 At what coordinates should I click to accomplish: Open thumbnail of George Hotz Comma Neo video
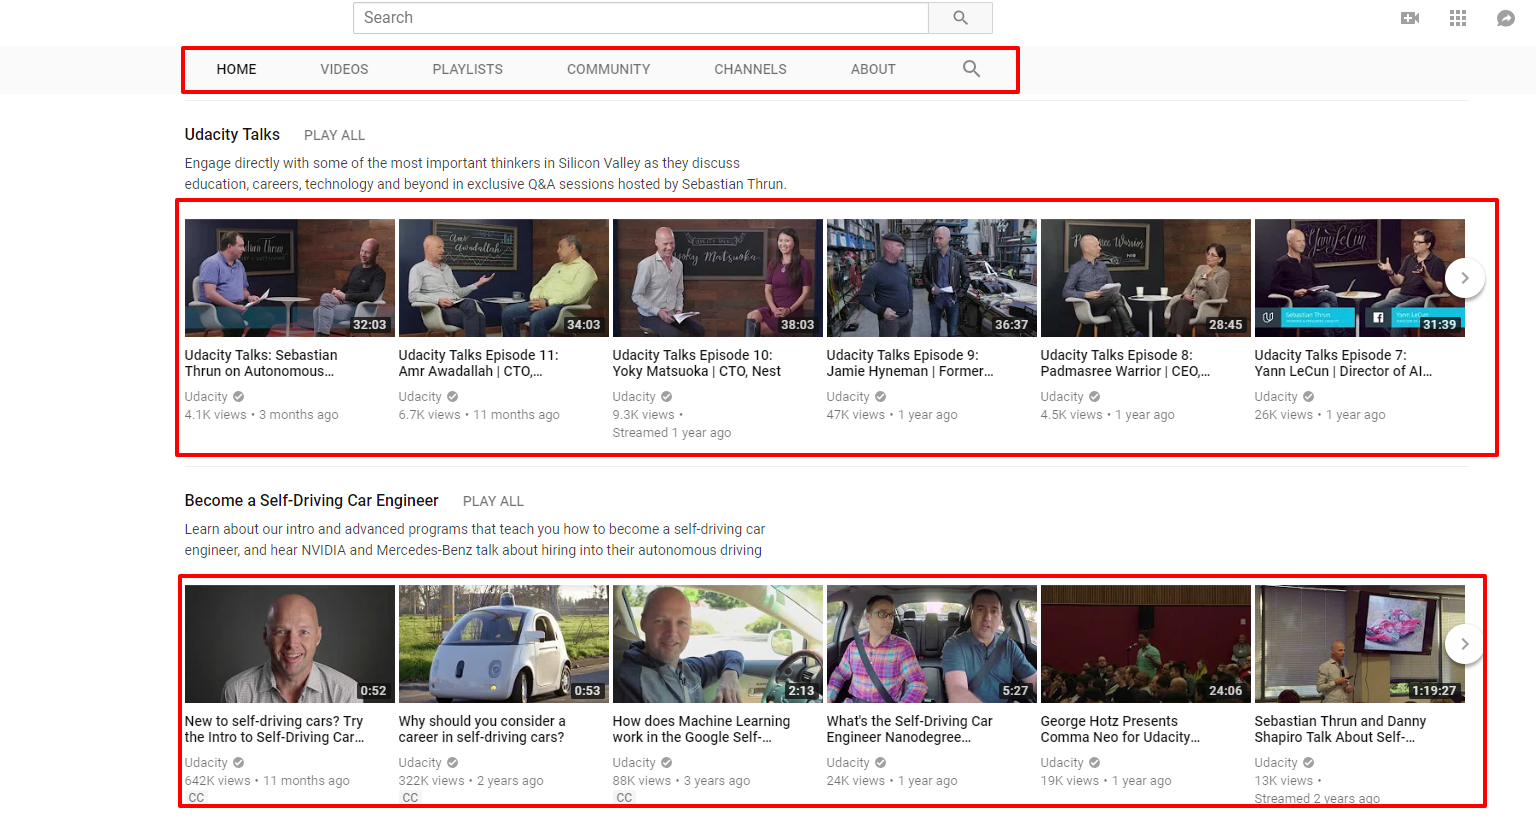(1146, 644)
